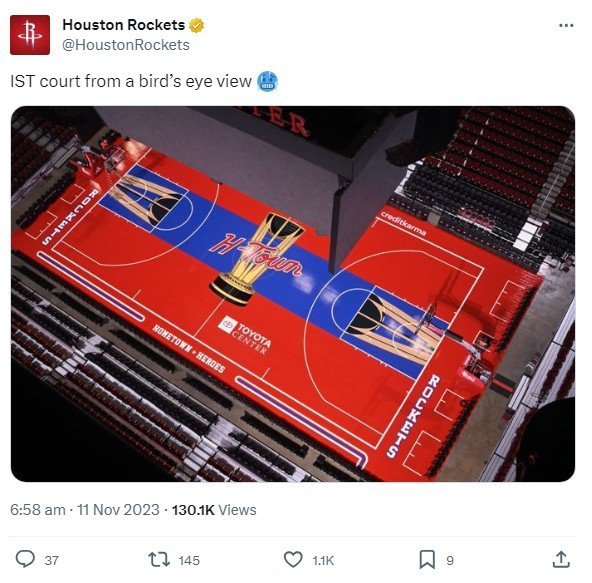Visit the @HoustonRockets handle link
Image resolution: width=592 pixels, height=583 pixels.
click(x=126, y=45)
